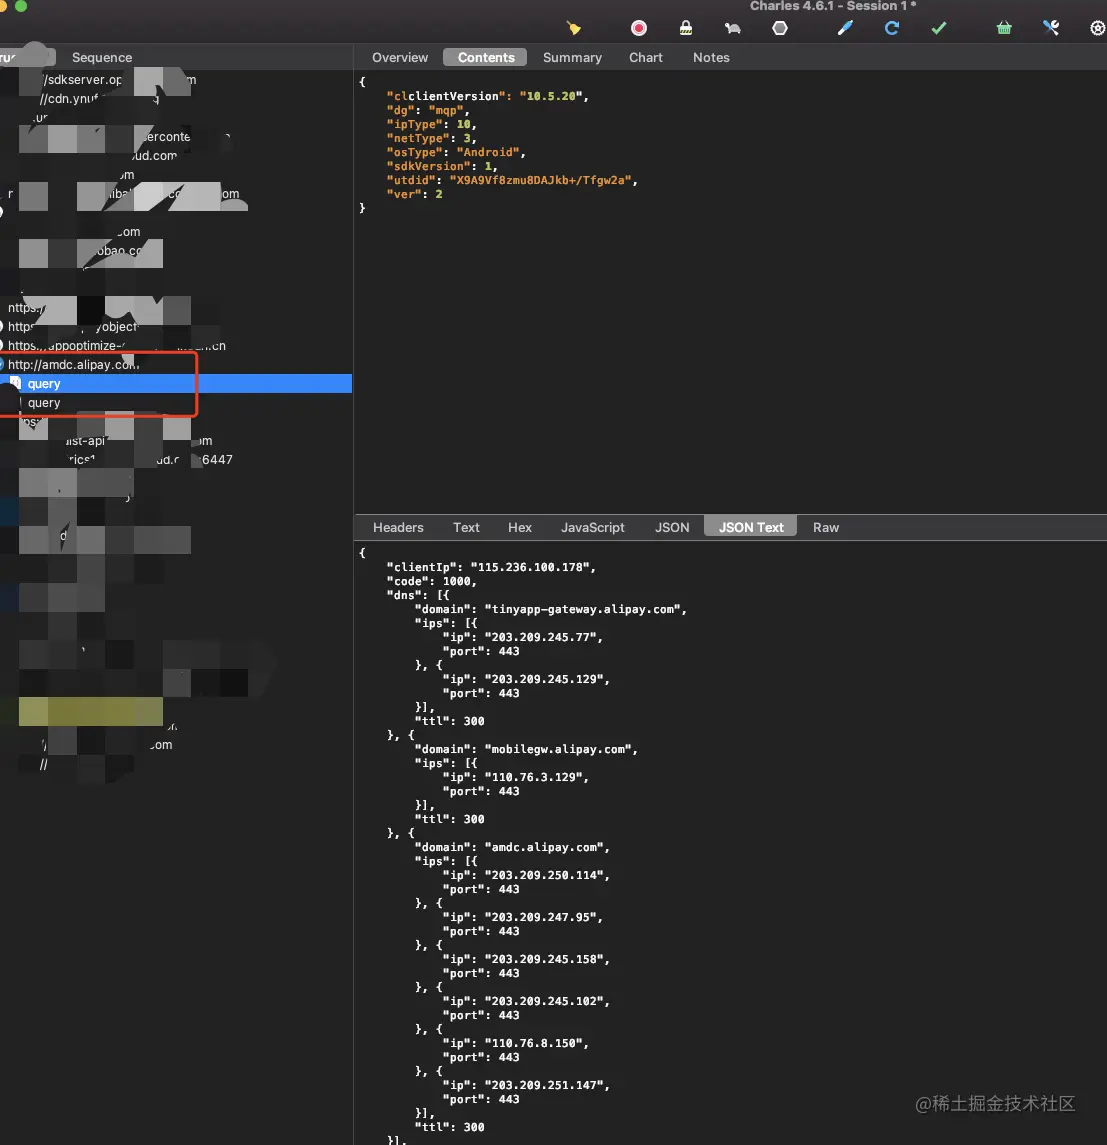Image resolution: width=1107 pixels, height=1145 pixels.
Task: Click the IP 203.209.245.129 line
Action: (x=526, y=679)
